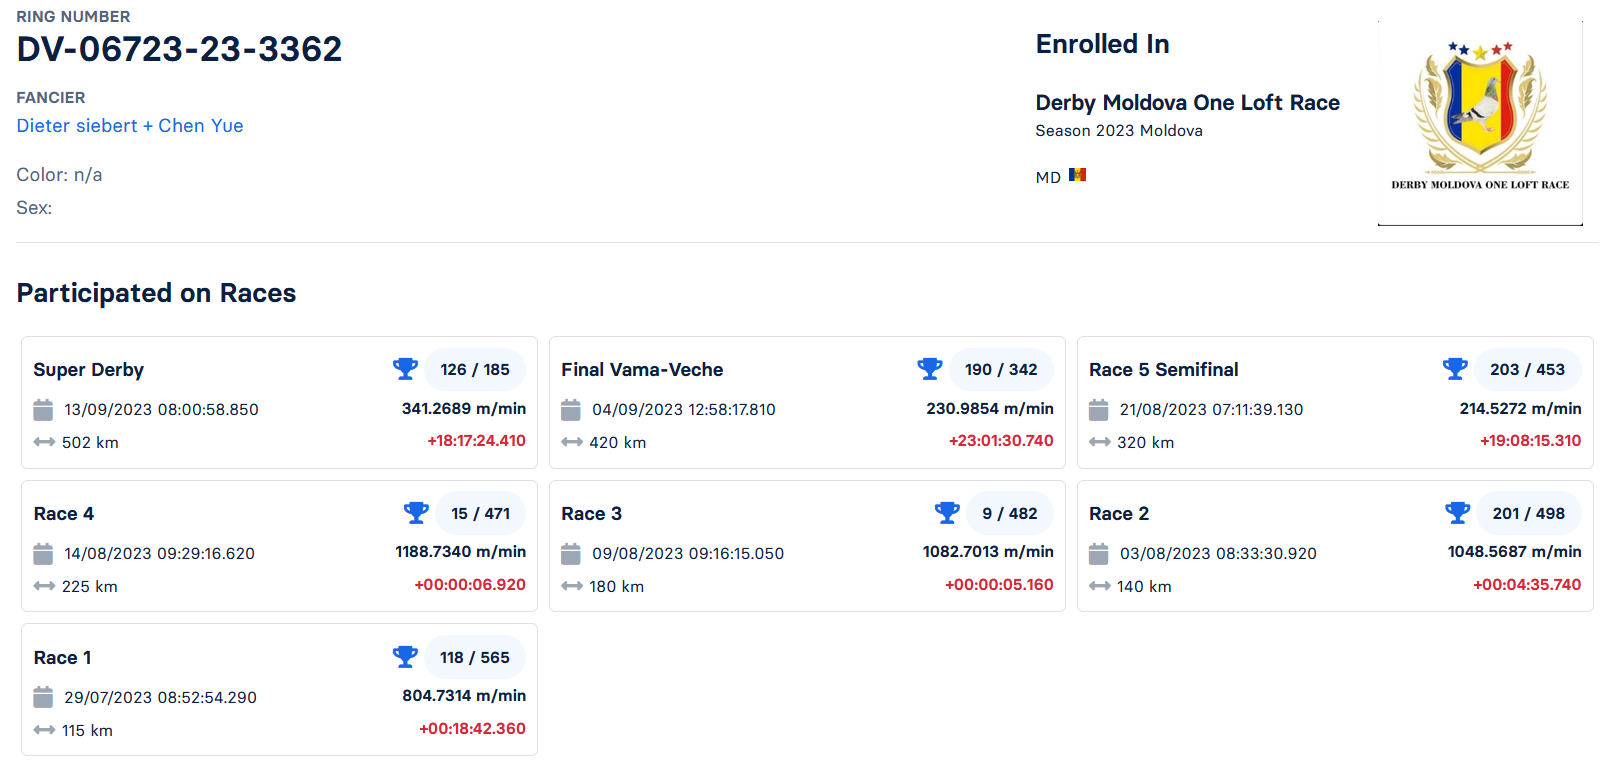The height and width of the screenshot is (763, 1603).
Task: Click the Super Derby trophy icon
Action: 405,369
